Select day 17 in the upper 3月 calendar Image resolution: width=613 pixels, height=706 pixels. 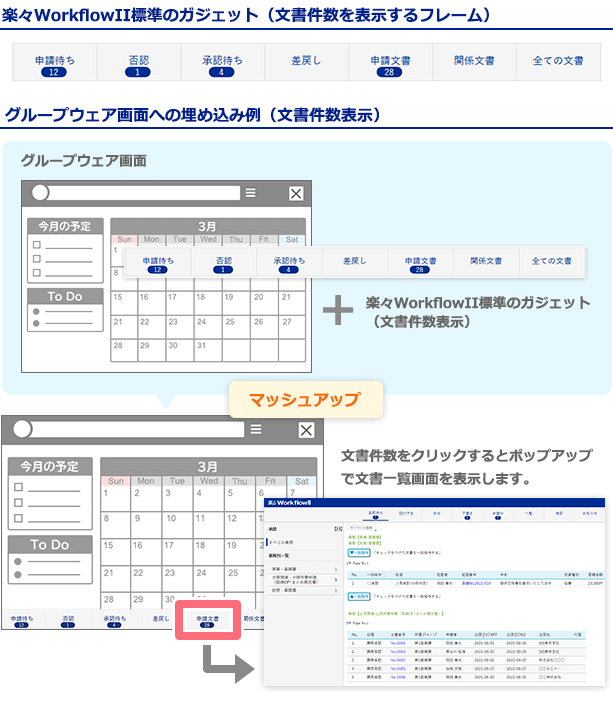(180, 303)
